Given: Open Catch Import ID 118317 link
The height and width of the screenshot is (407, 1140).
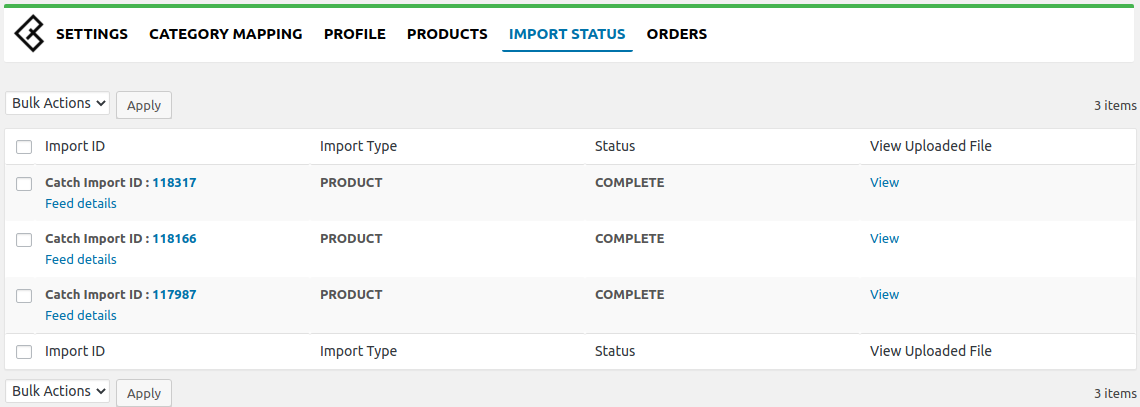Looking at the screenshot, I should (x=174, y=183).
